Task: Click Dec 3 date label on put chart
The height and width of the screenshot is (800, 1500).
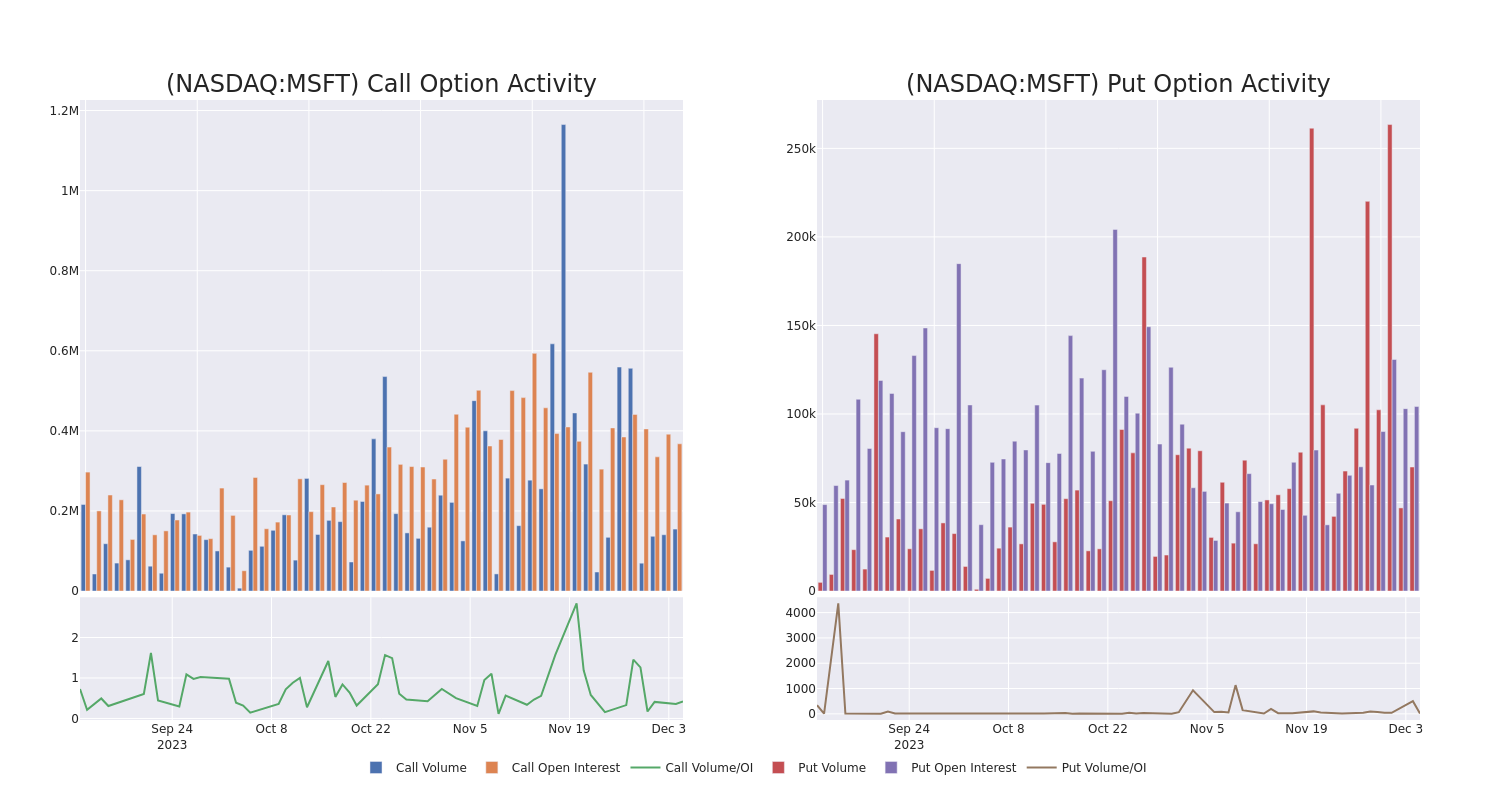Action: tap(1405, 729)
